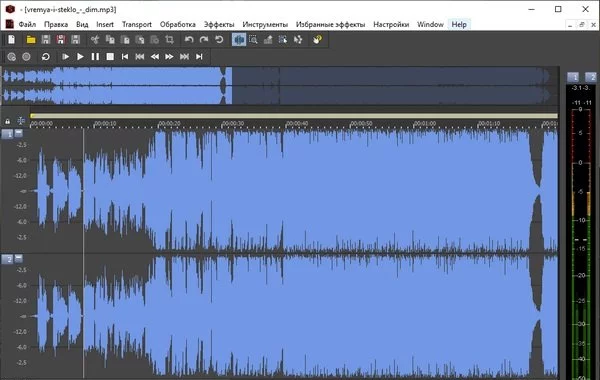
Task: Open the Файл menu
Action: [27, 24]
